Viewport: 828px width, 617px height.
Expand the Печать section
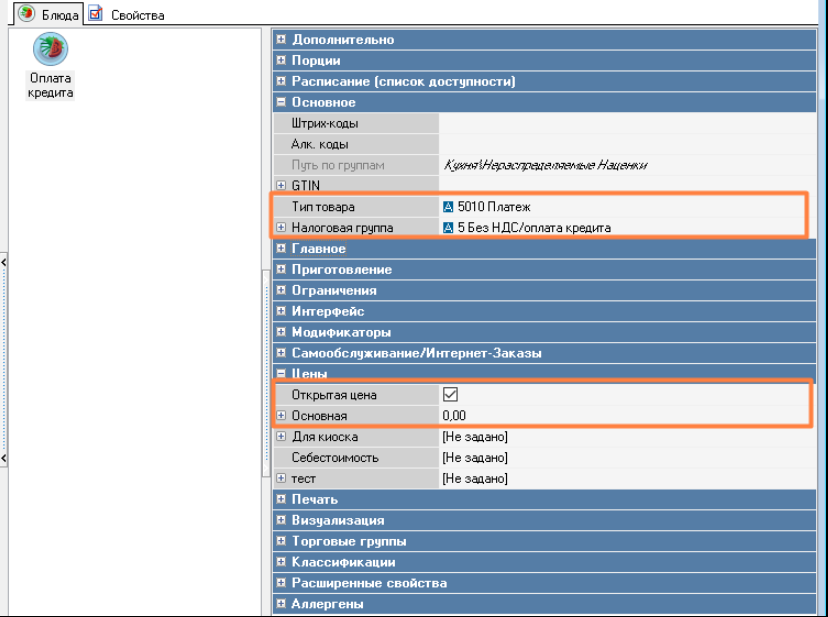[282, 499]
